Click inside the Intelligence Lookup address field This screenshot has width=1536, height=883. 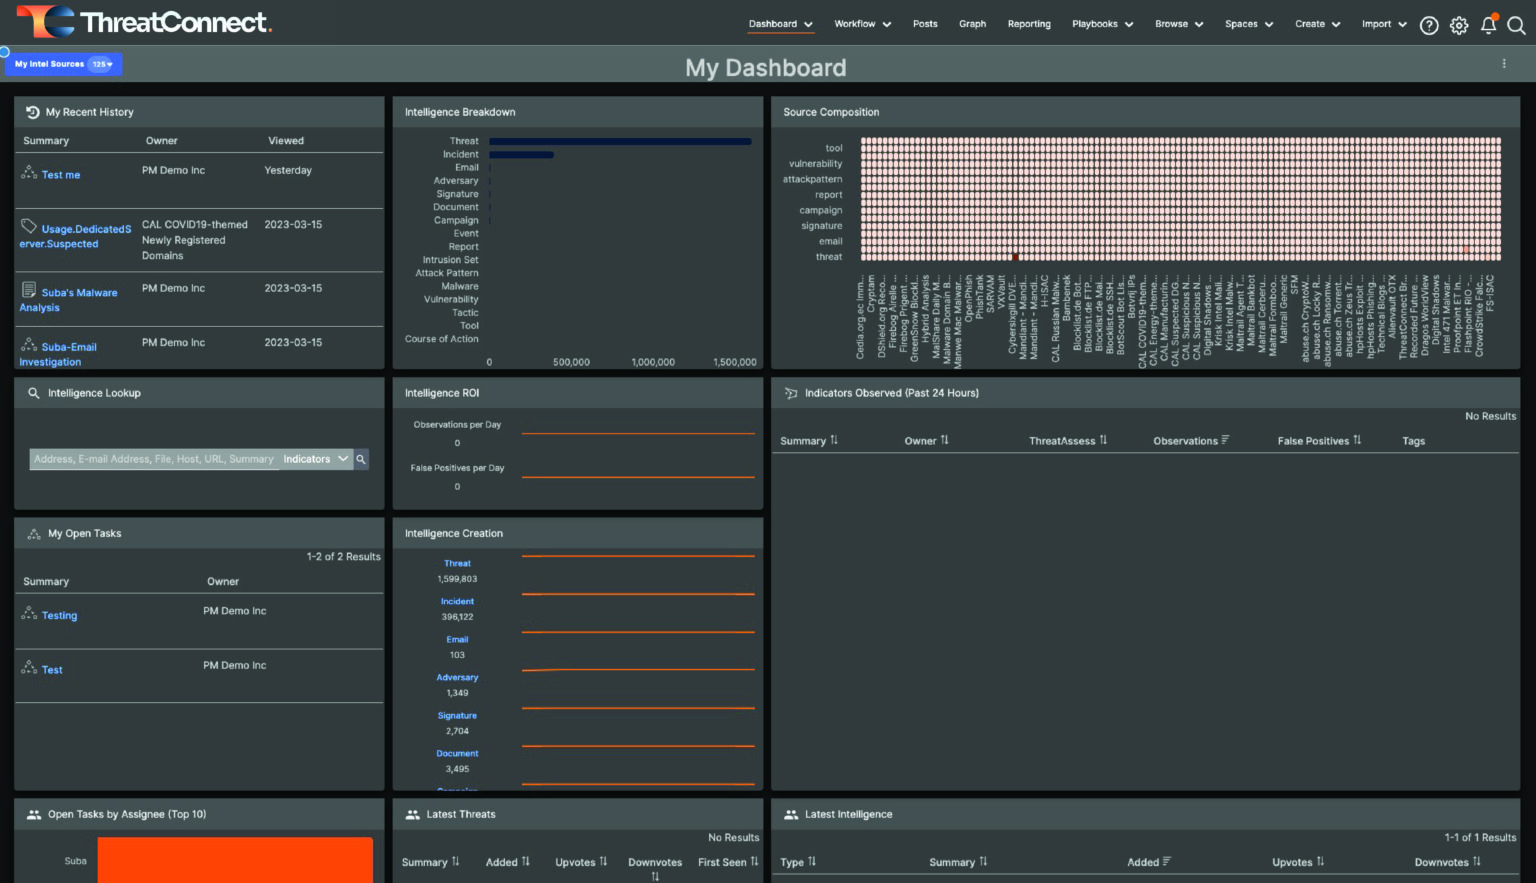150,458
